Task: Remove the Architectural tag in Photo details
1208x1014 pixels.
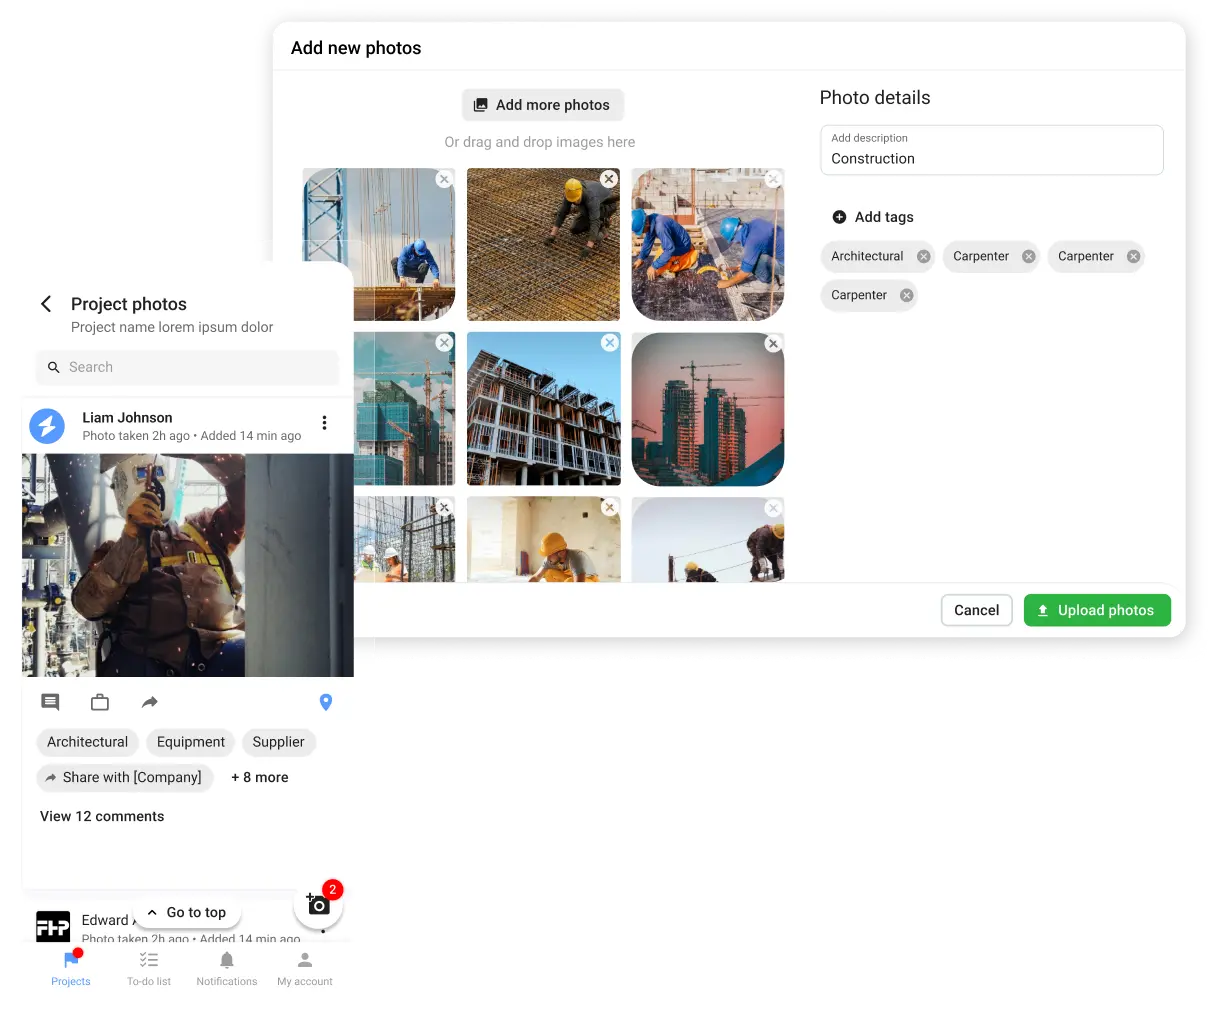Action: click(924, 257)
